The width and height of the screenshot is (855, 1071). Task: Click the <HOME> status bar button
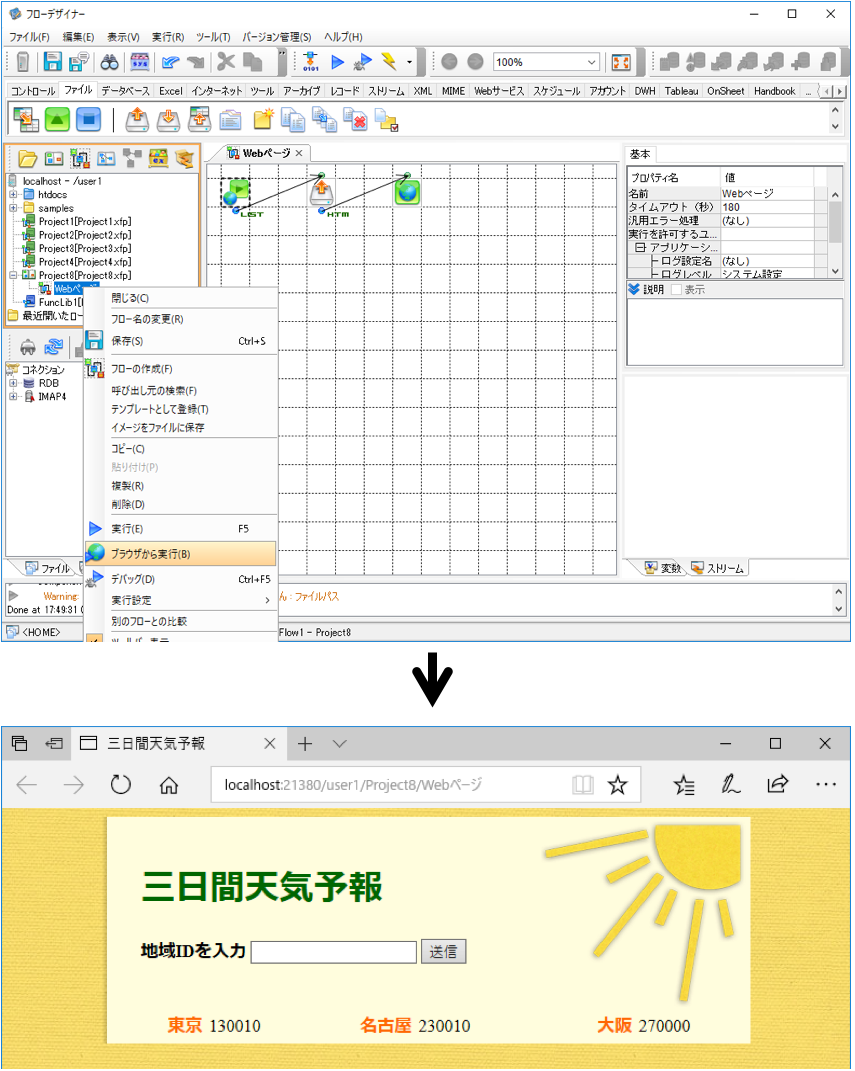click(34, 632)
